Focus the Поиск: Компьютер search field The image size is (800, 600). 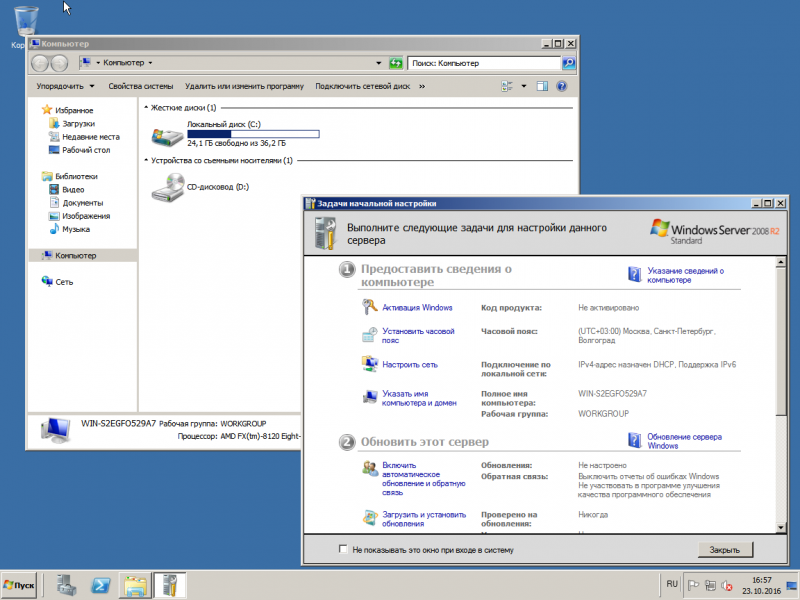pos(484,63)
